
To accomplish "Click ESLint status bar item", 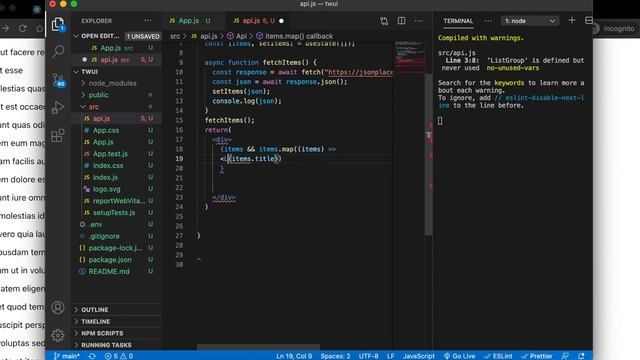I will point(498,356).
